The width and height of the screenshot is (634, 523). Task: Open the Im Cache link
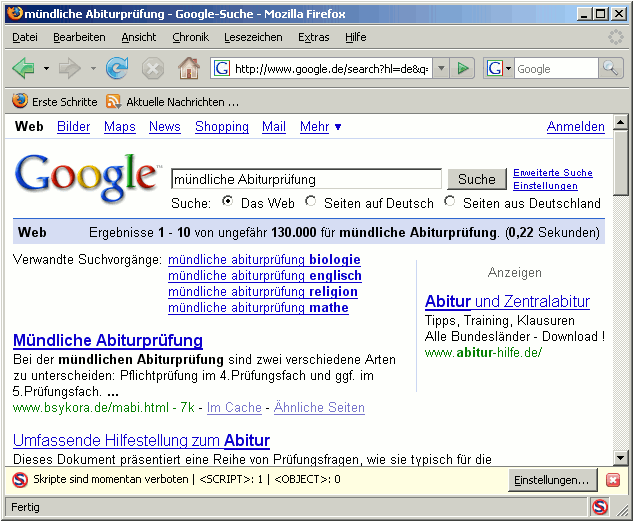(x=234, y=407)
